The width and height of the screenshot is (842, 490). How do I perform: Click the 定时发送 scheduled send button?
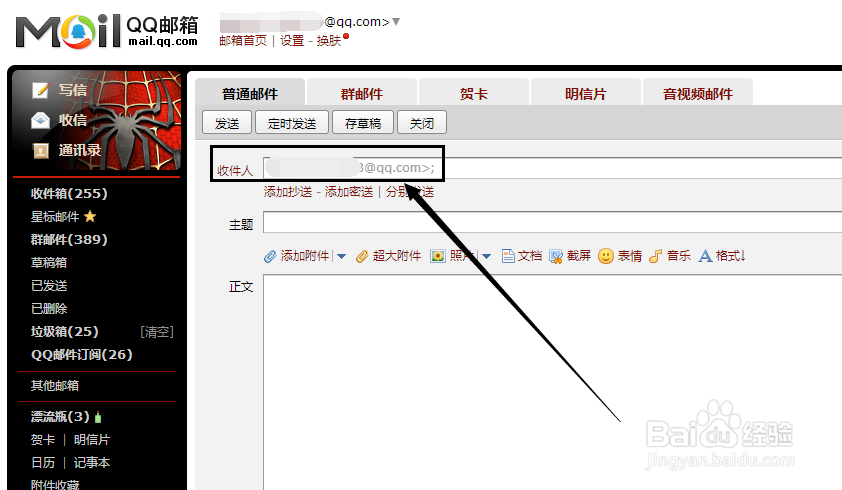click(x=292, y=123)
